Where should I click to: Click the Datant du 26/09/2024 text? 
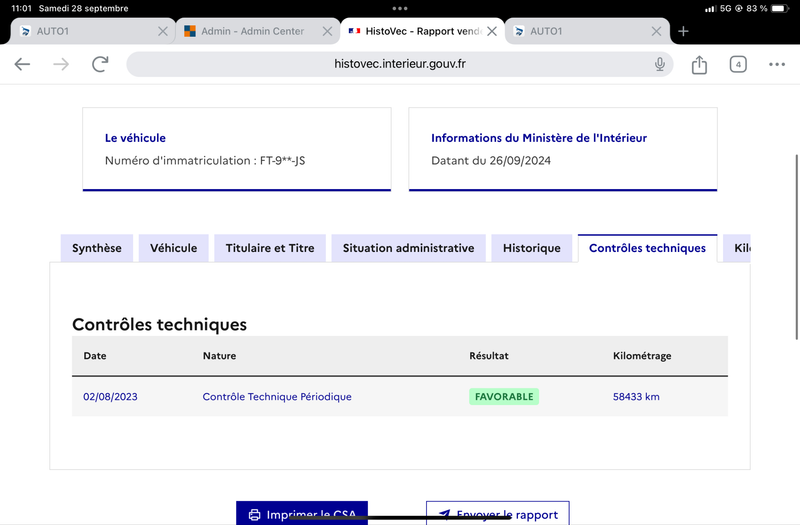point(491,161)
